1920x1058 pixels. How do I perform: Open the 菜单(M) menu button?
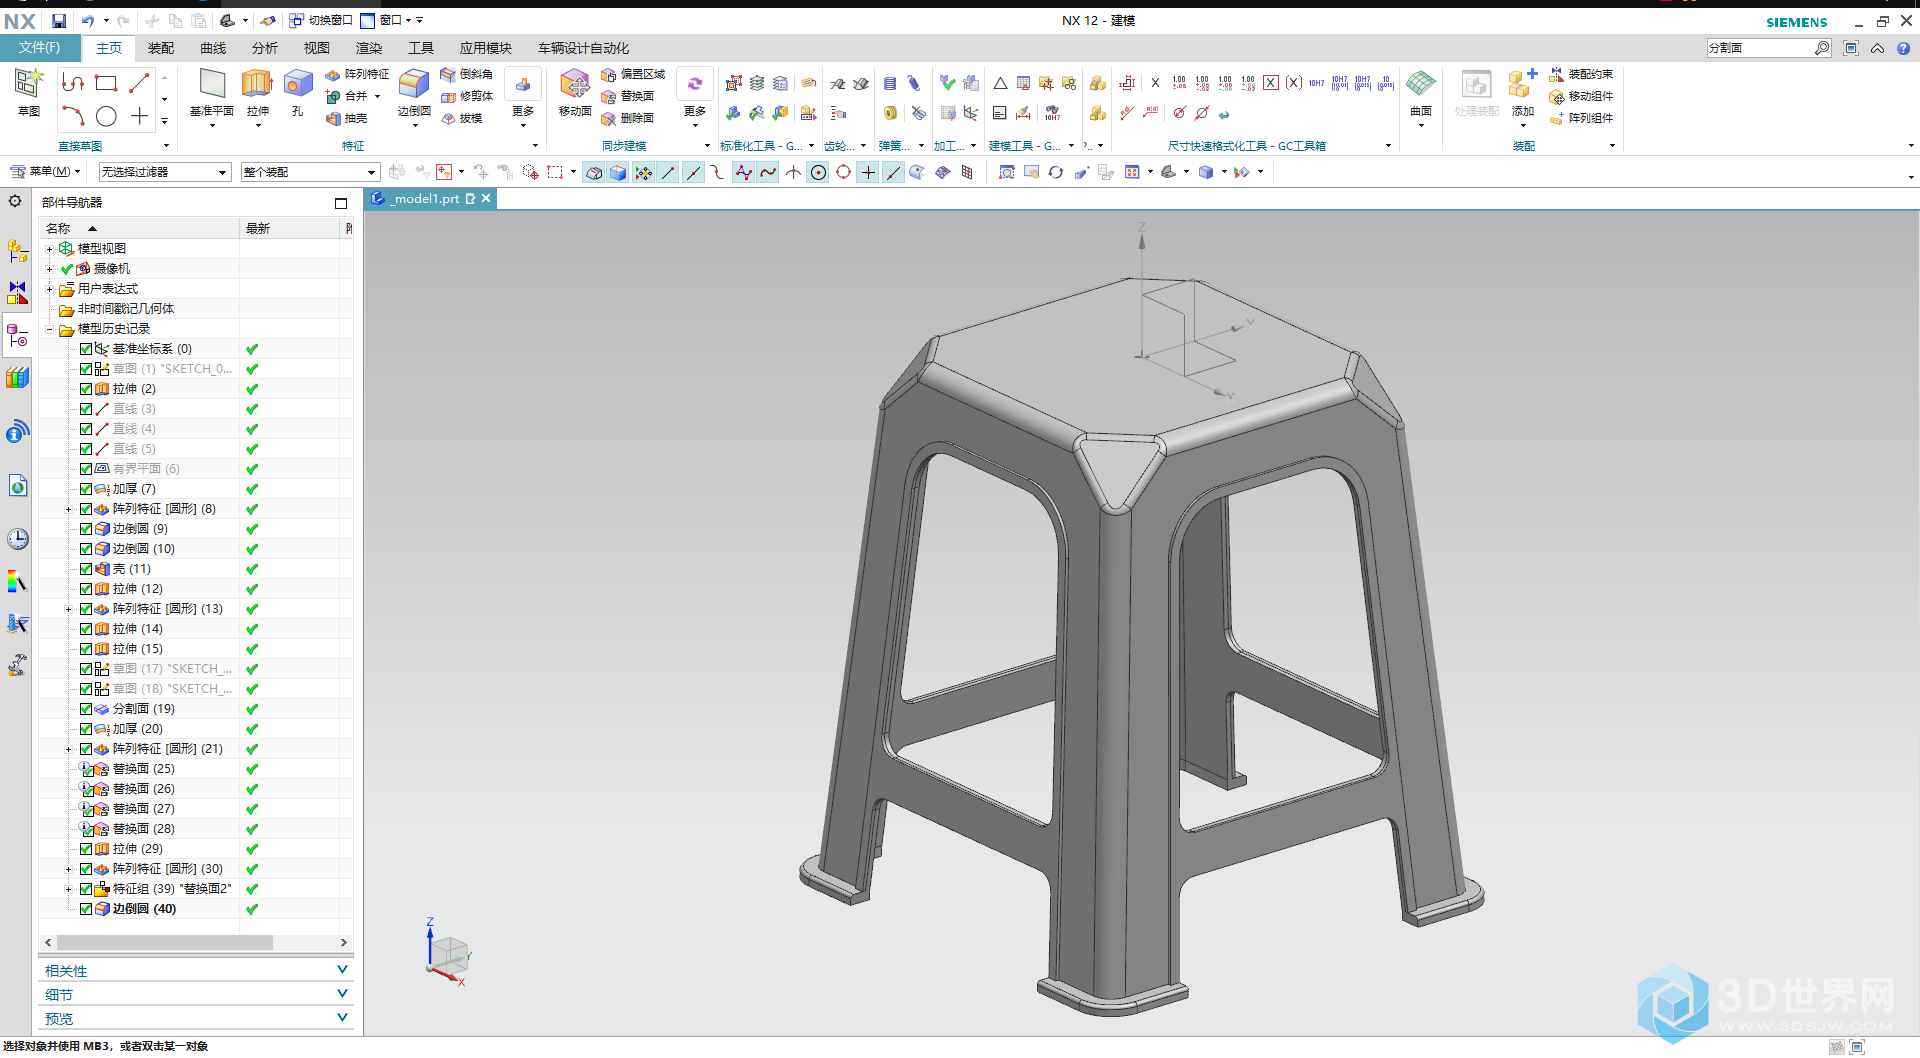[x=45, y=172]
